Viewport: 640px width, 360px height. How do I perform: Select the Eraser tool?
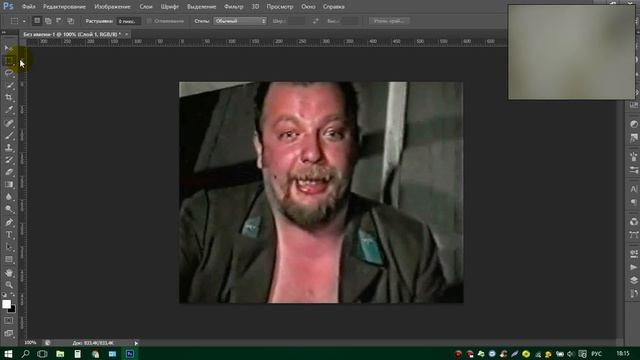pyautogui.click(x=9, y=172)
